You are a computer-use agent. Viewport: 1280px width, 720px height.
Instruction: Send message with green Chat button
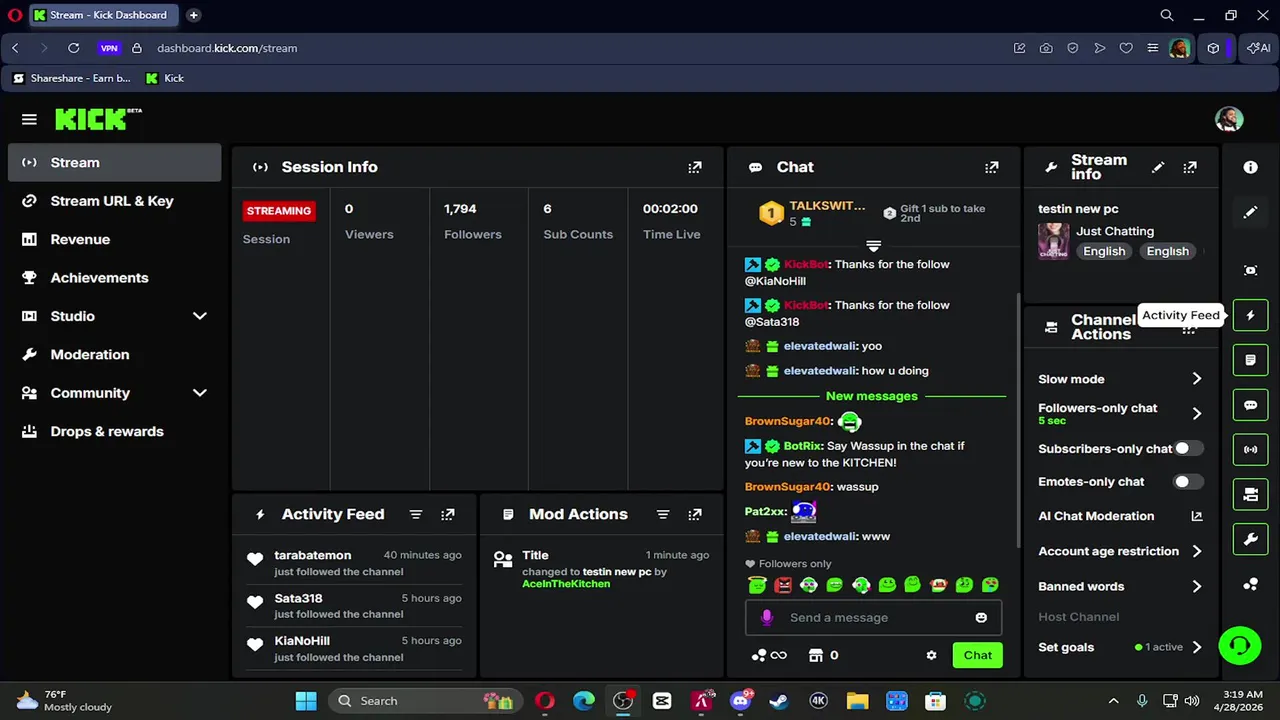(x=977, y=656)
